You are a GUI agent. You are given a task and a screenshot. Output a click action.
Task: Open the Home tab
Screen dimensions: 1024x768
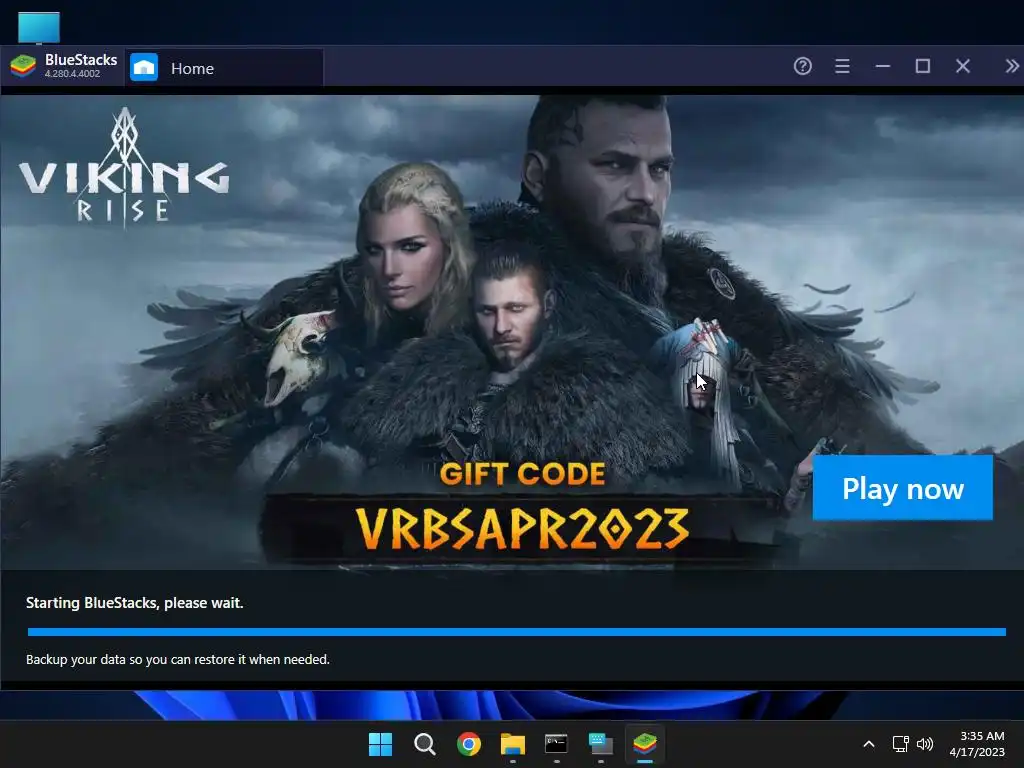pyautogui.click(x=224, y=68)
